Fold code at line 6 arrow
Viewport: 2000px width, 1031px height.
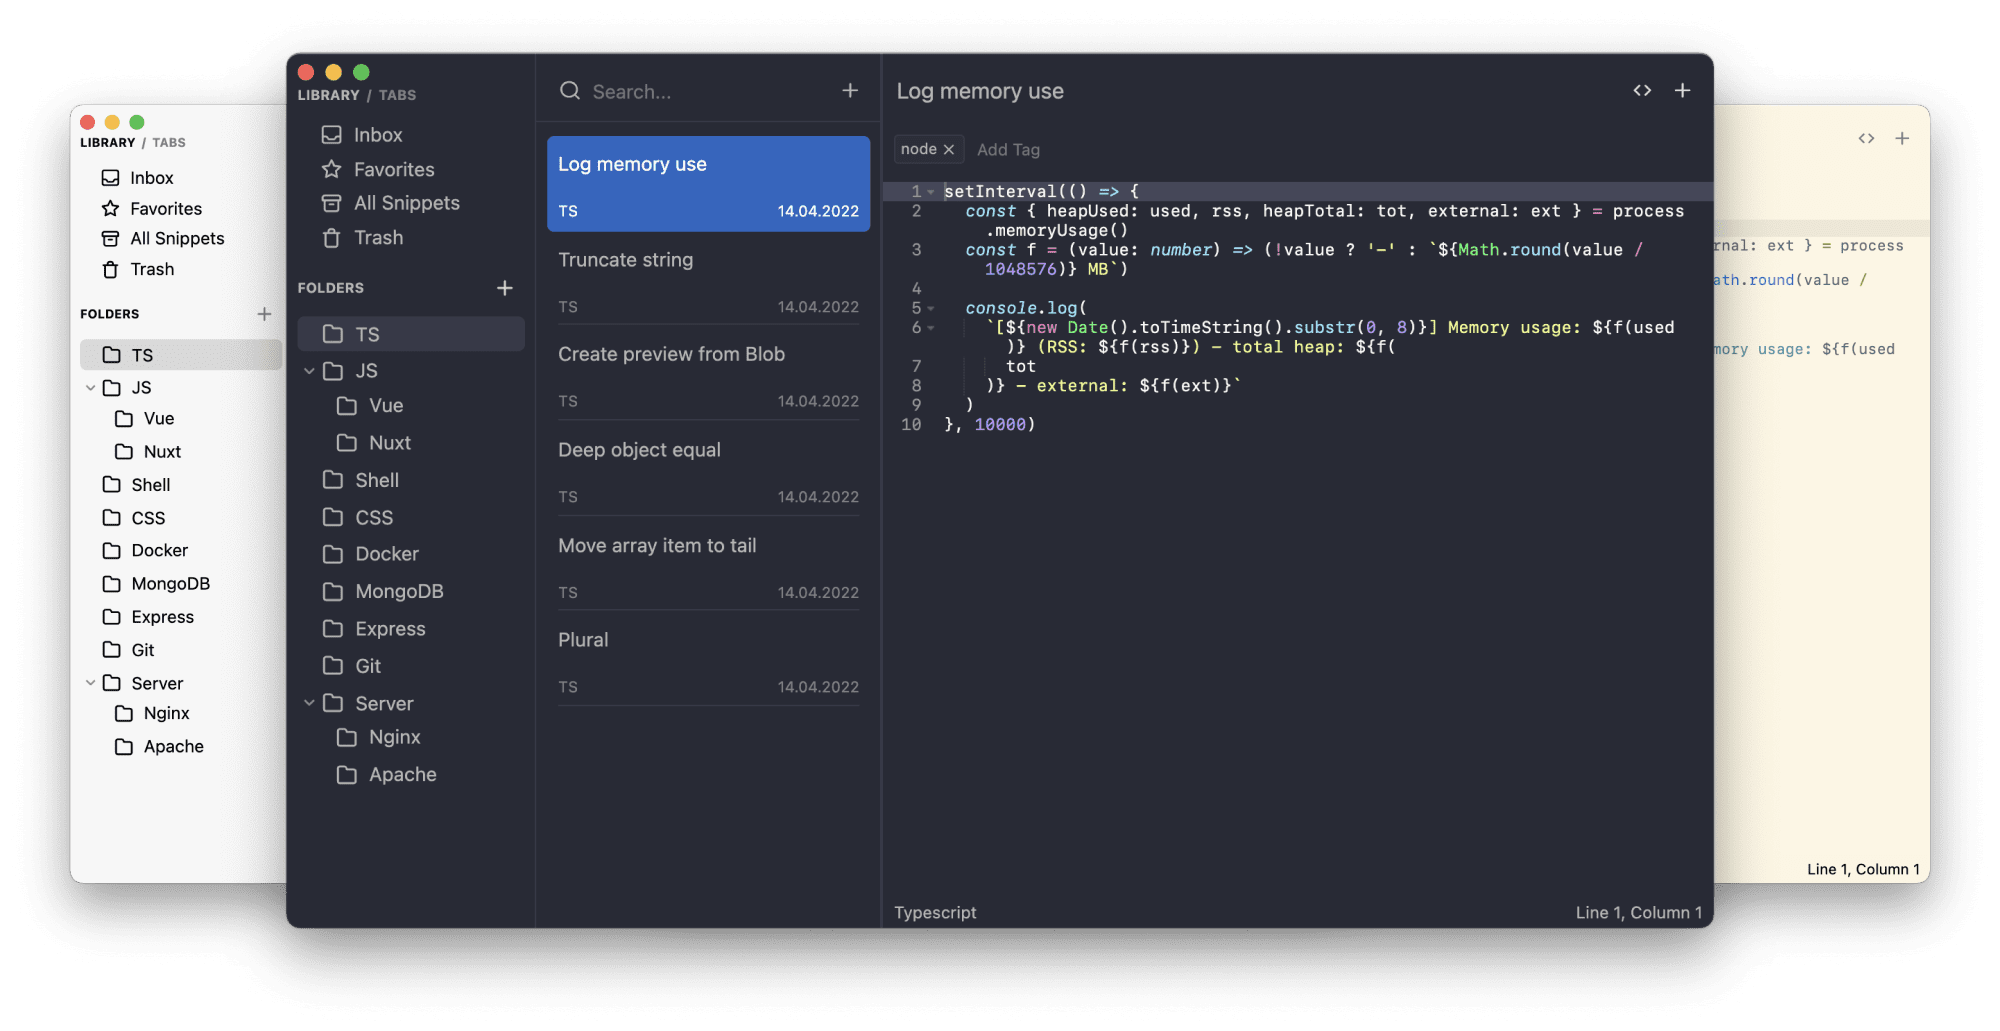click(x=931, y=328)
